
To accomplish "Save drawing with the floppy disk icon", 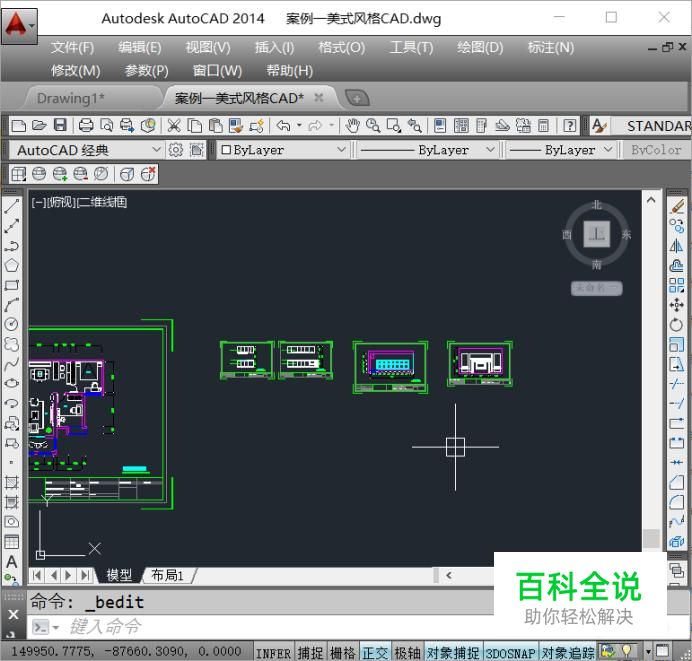I will coord(60,126).
